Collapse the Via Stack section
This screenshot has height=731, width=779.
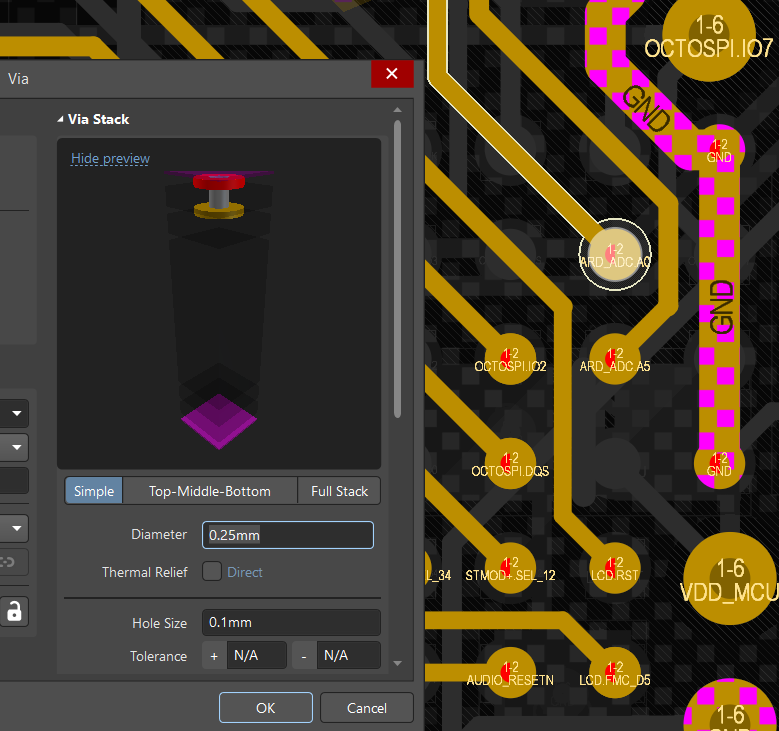point(62,119)
